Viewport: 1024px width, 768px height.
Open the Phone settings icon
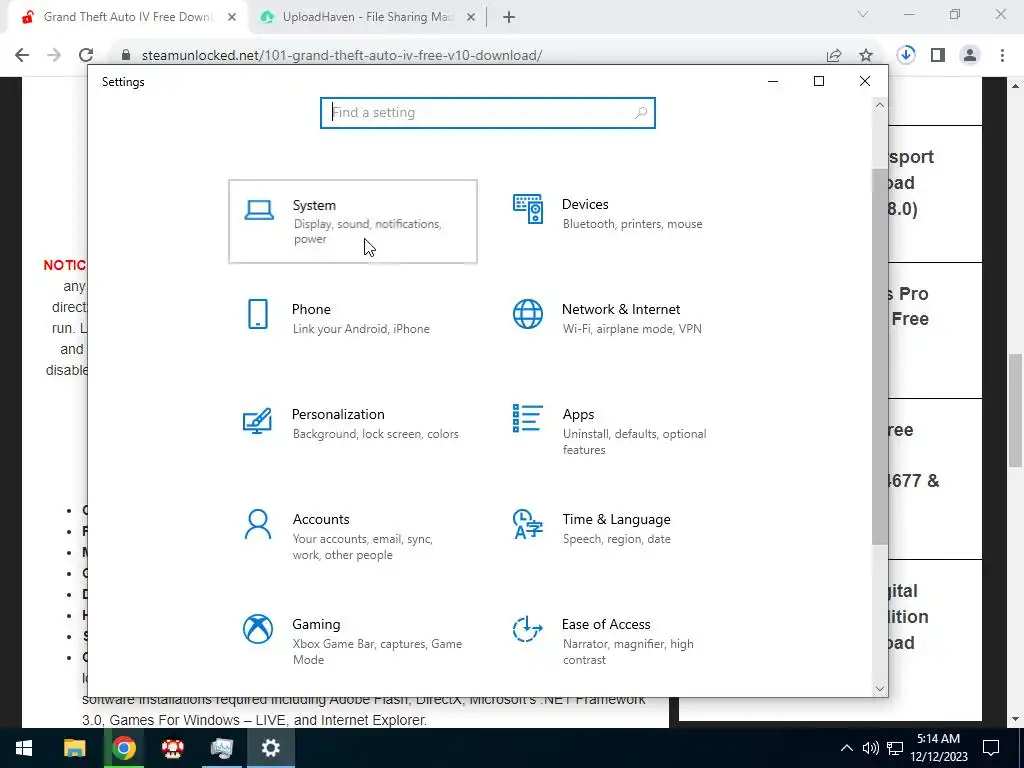[x=258, y=314]
